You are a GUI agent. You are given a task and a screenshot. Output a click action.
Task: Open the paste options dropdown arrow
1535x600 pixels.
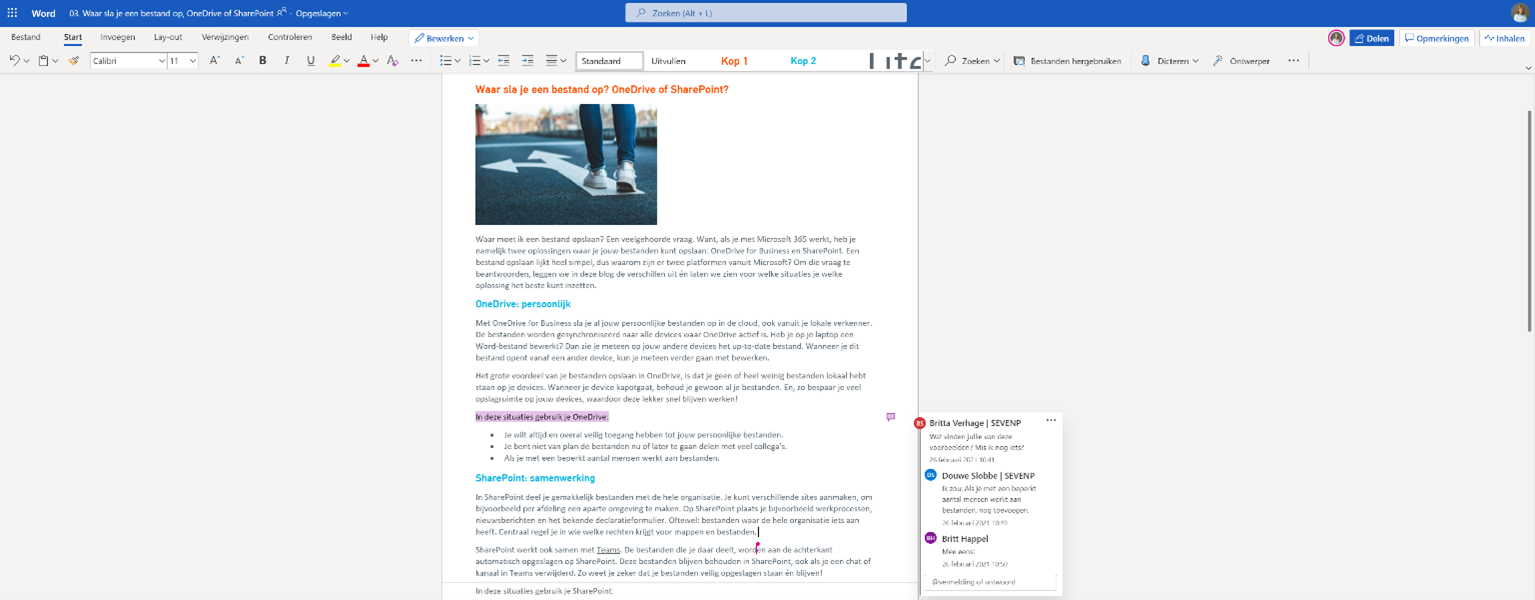point(54,61)
